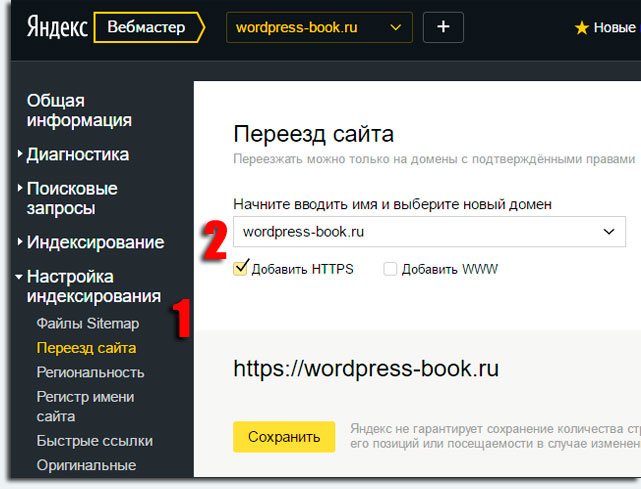This screenshot has height=489, width=641.
Task: Open the wordpress-book.ru site selector in header
Action: [x=319, y=27]
